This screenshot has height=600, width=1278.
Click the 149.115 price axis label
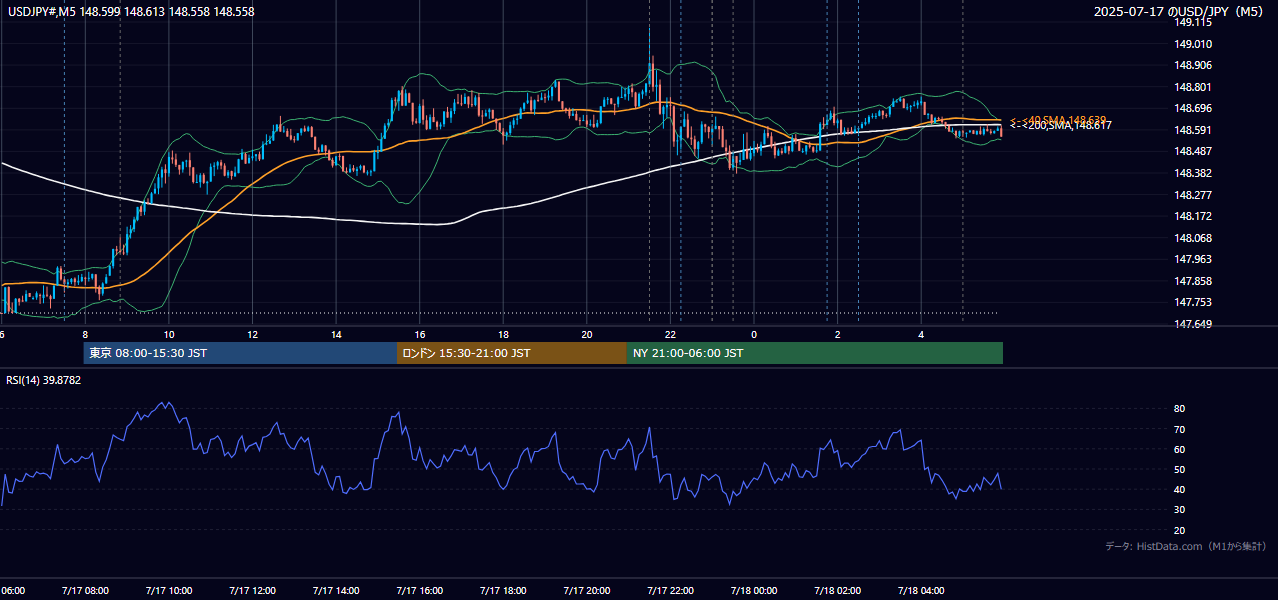(1193, 22)
